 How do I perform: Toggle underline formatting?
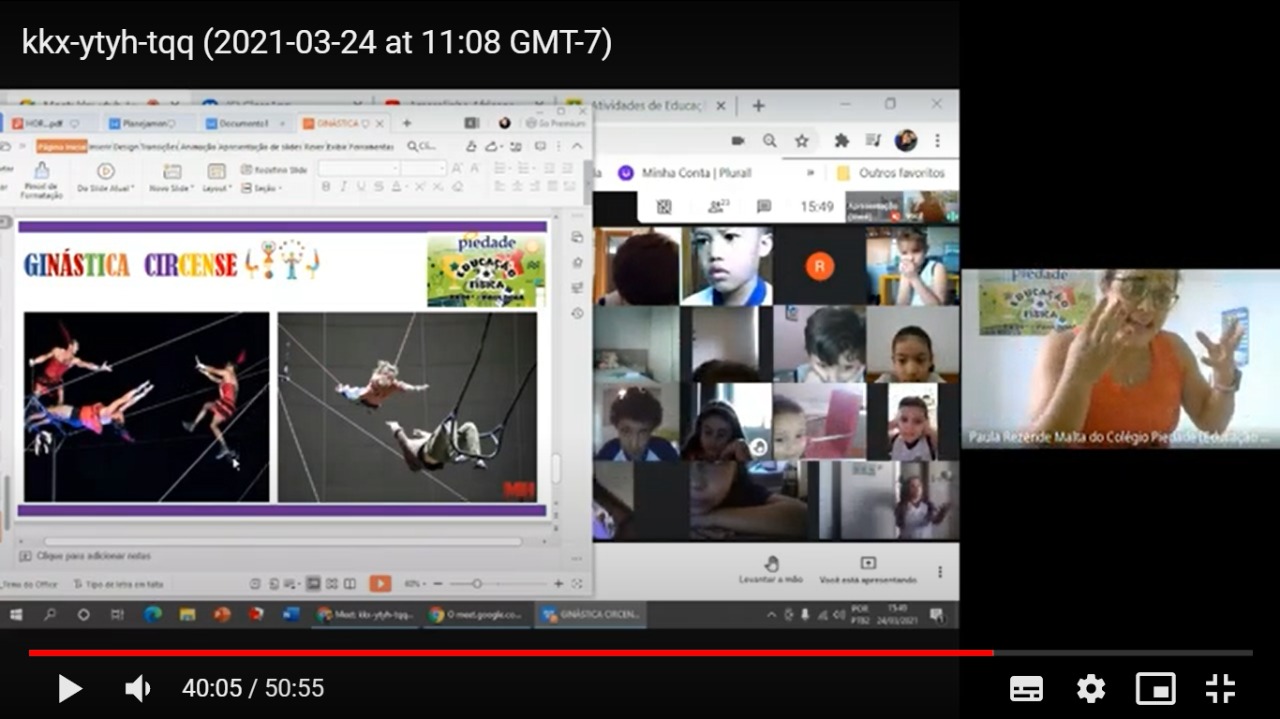[359, 187]
